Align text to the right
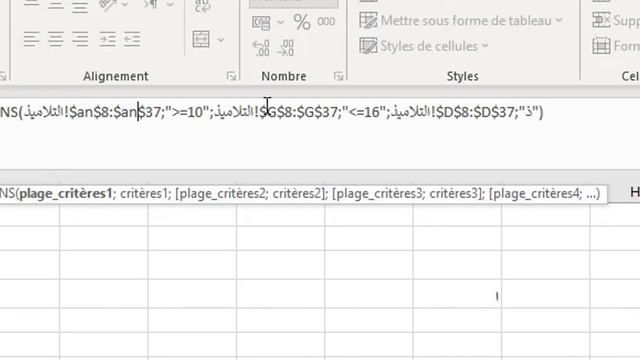The width and height of the screenshot is (640, 360). click(x=80, y=39)
